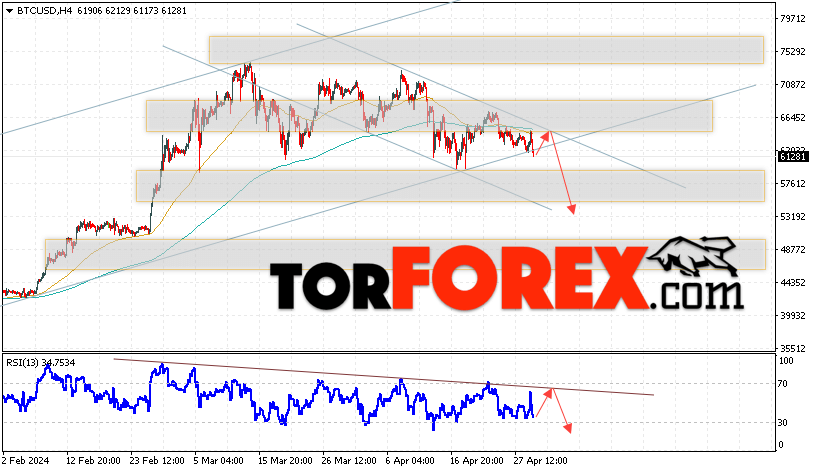Click the 53192 price axis label
The image size is (816, 472).
793,216
